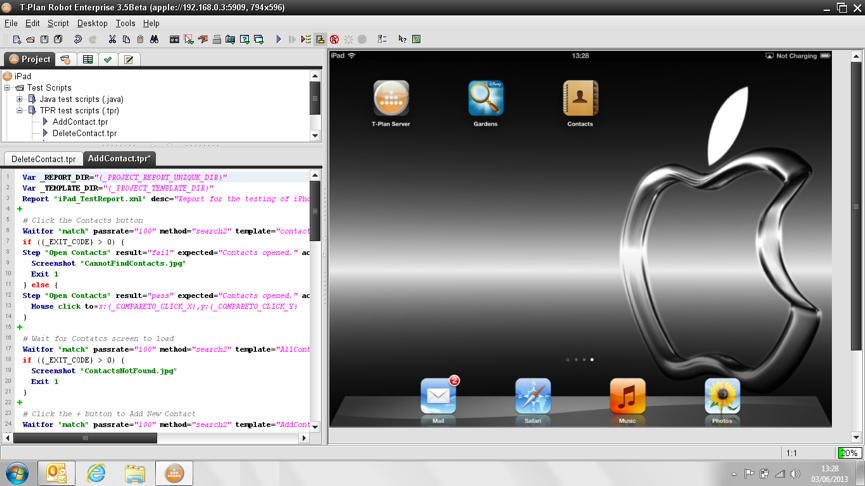Screen dimensions: 865x486
Task: Click the Copy icon in toolbar
Action: [126, 39]
